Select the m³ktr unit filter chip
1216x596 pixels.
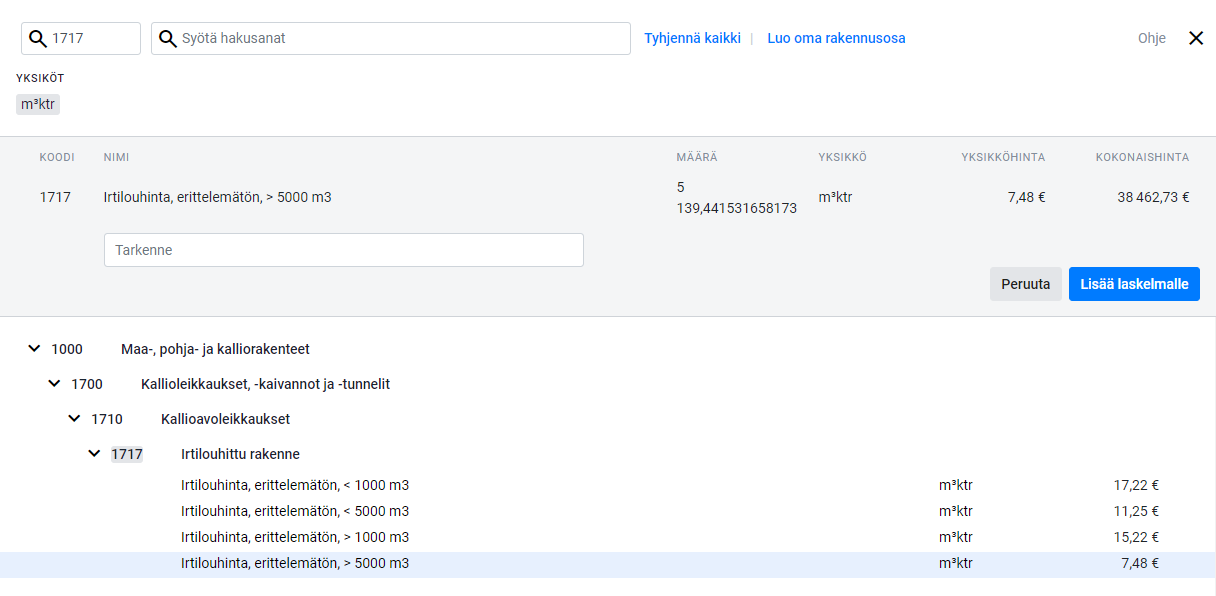[38, 104]
